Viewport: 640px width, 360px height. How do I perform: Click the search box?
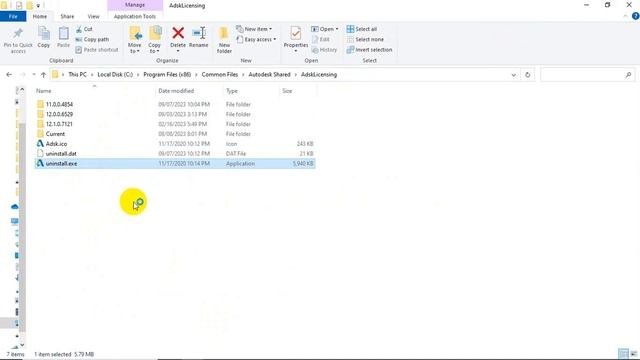pos(587,75)
